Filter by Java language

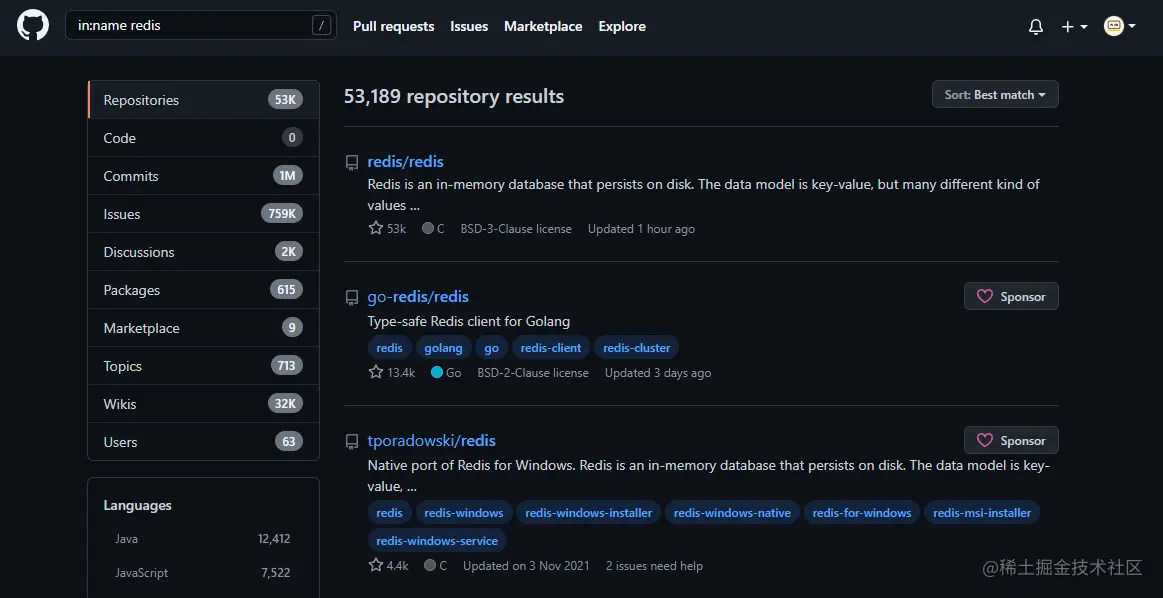[202, 539]
